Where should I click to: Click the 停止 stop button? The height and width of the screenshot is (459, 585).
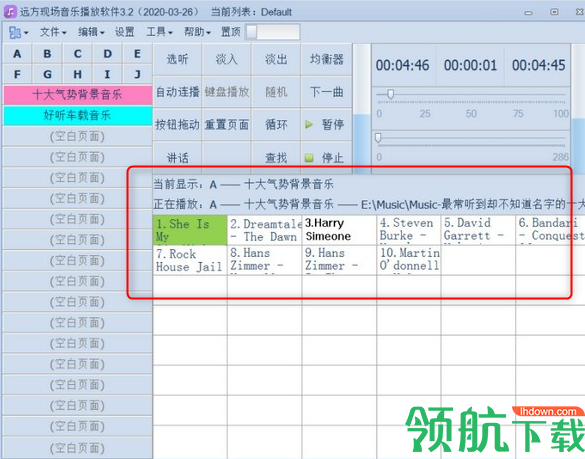(326, 157)
